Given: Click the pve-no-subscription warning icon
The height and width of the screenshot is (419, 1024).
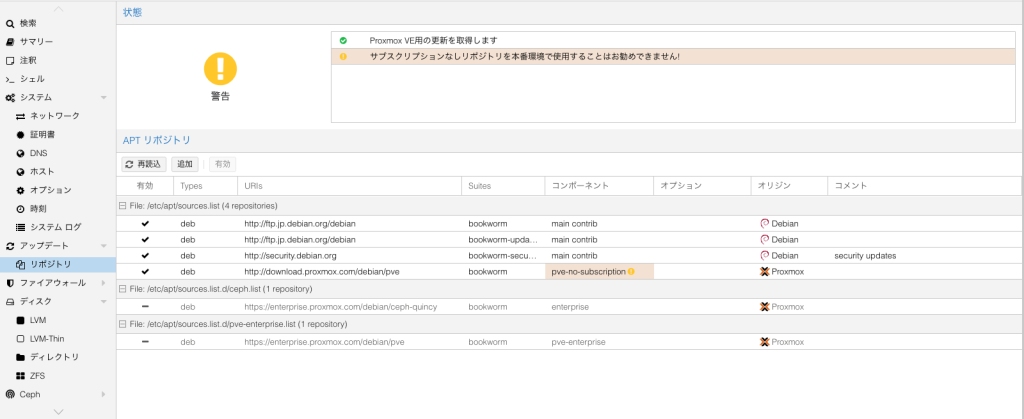Looking at the screenshot, I should 631,271.
